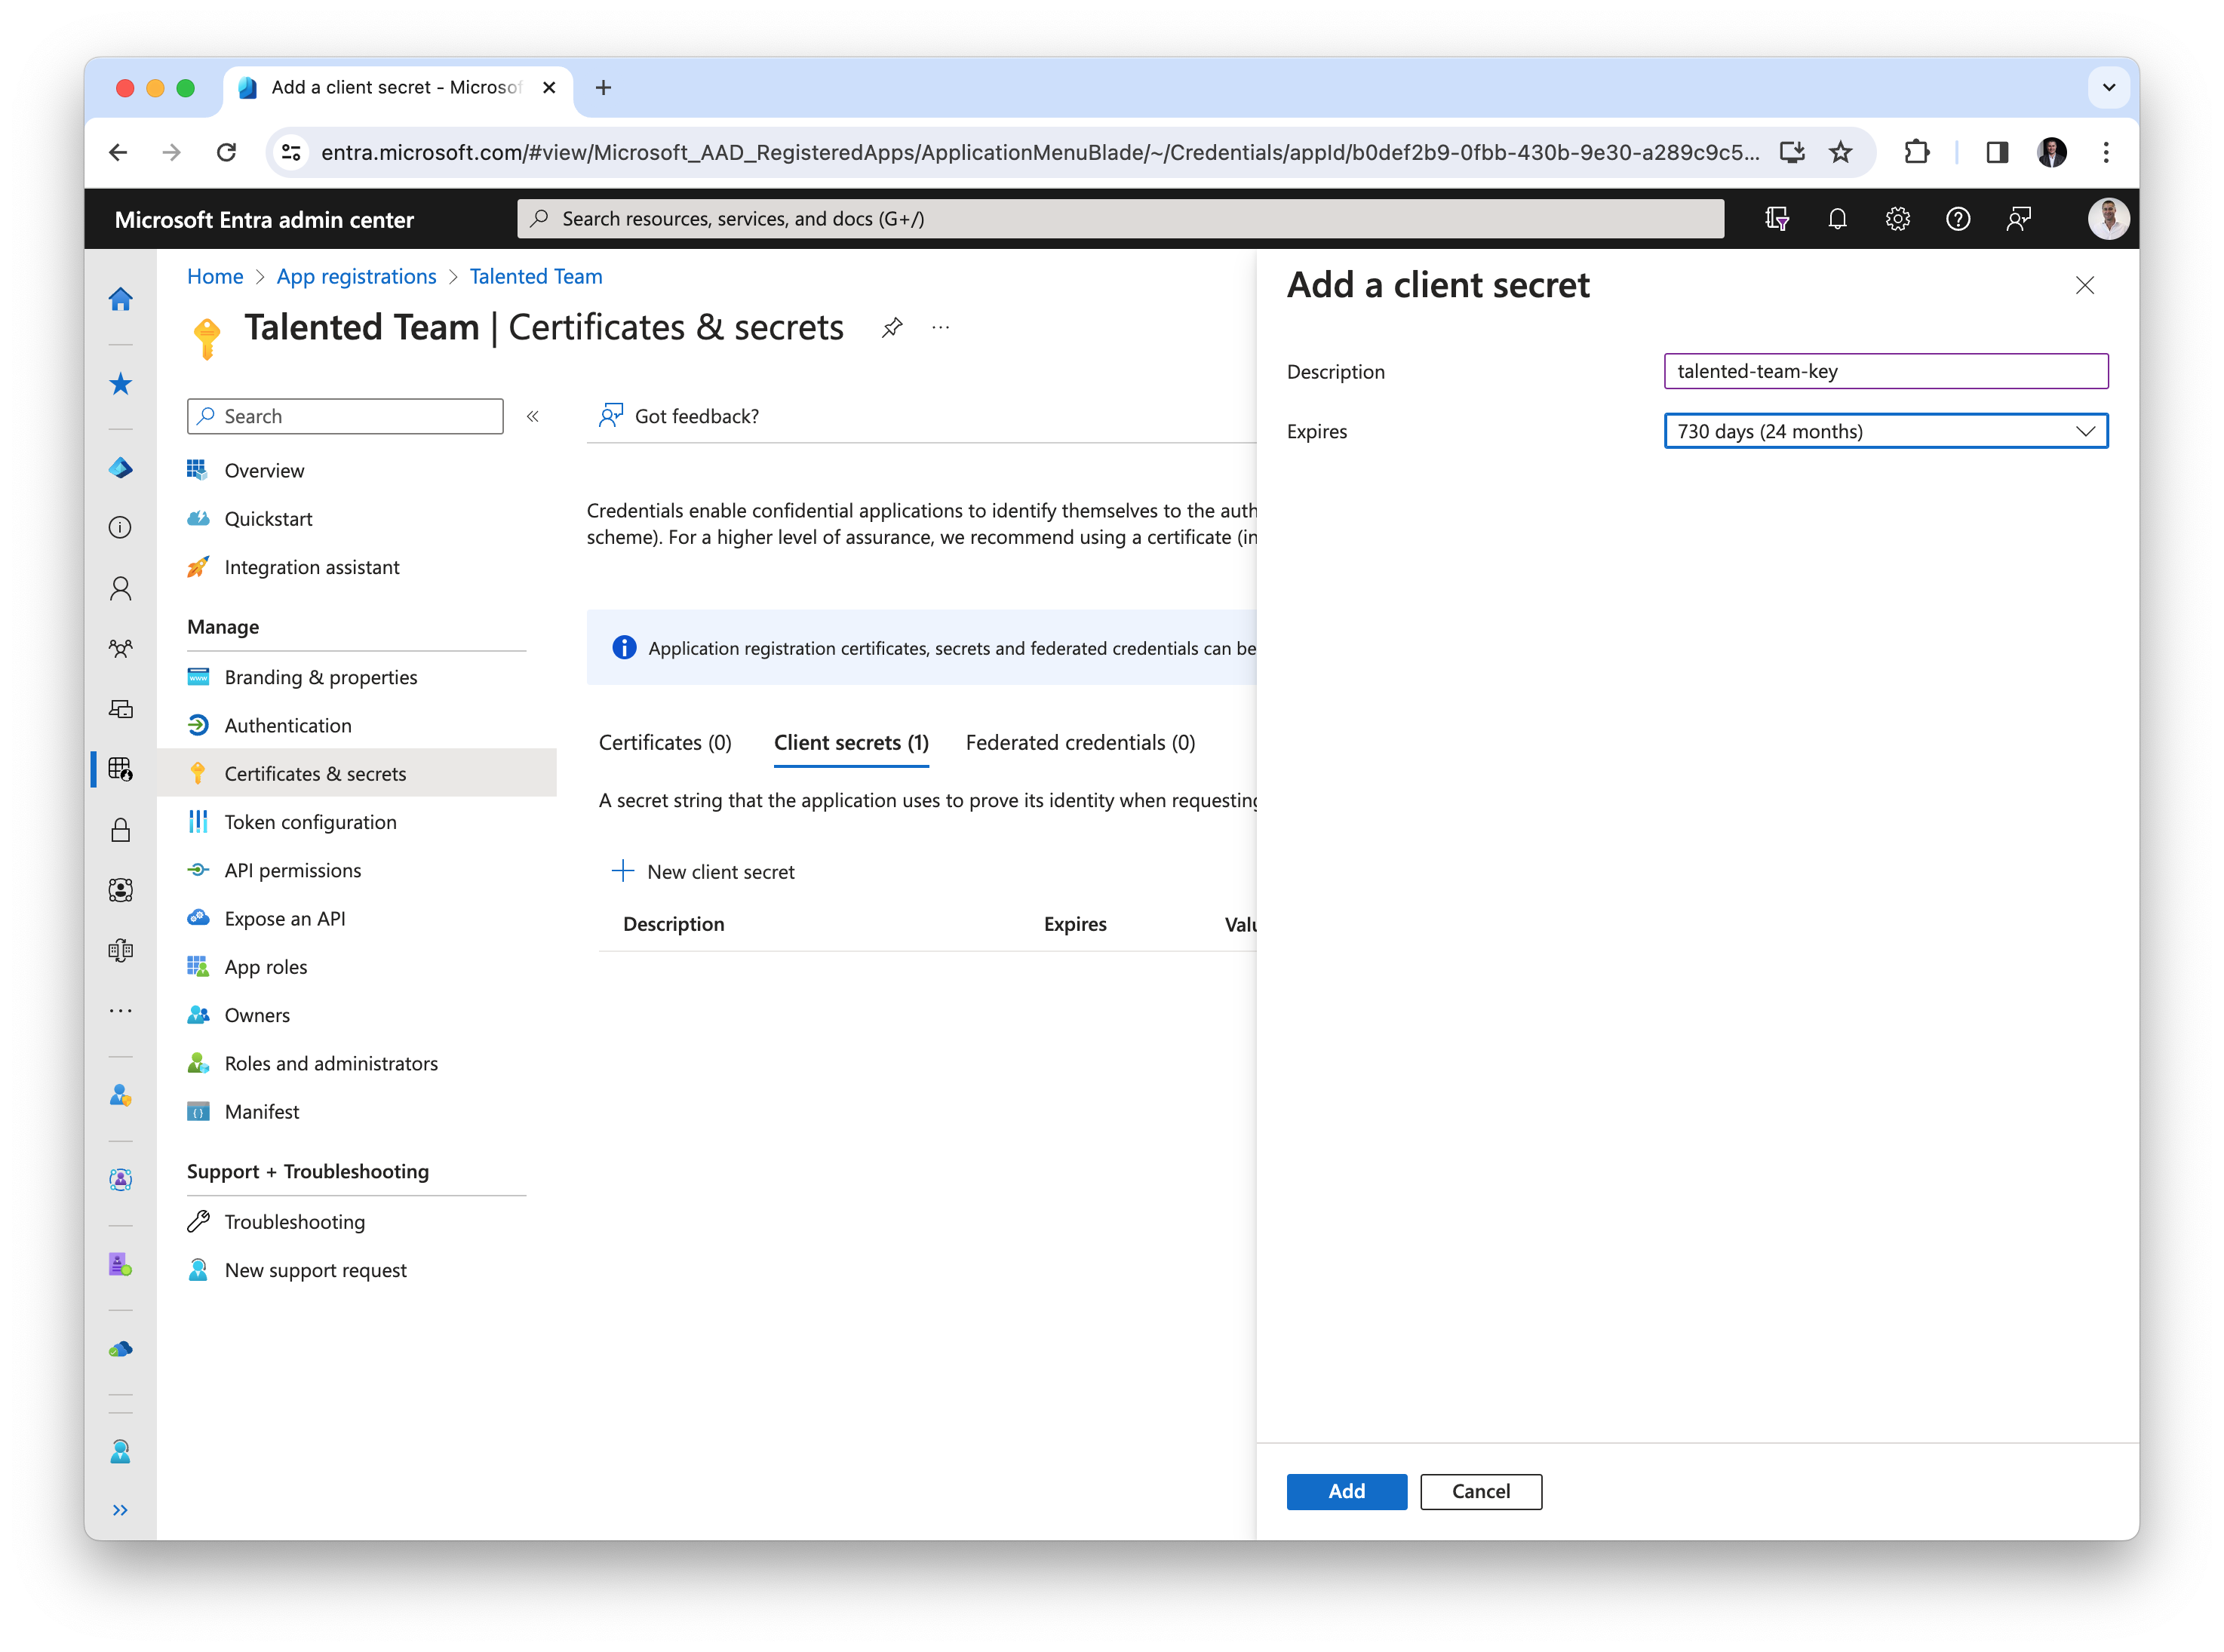This screenshot has width=2224, height=1652.
Task: Reload the page in browser
Action: (226, 152)
